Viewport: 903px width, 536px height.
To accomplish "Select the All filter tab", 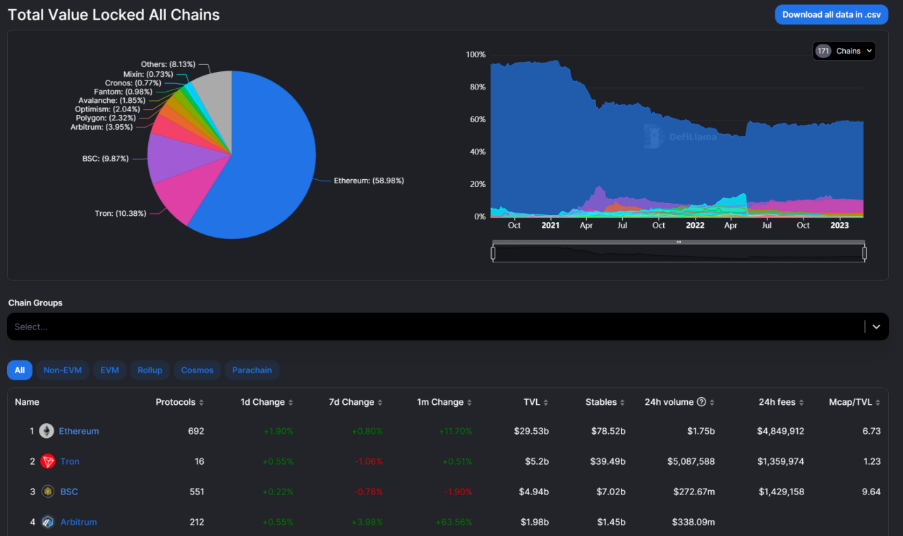I will click(20, 370).
